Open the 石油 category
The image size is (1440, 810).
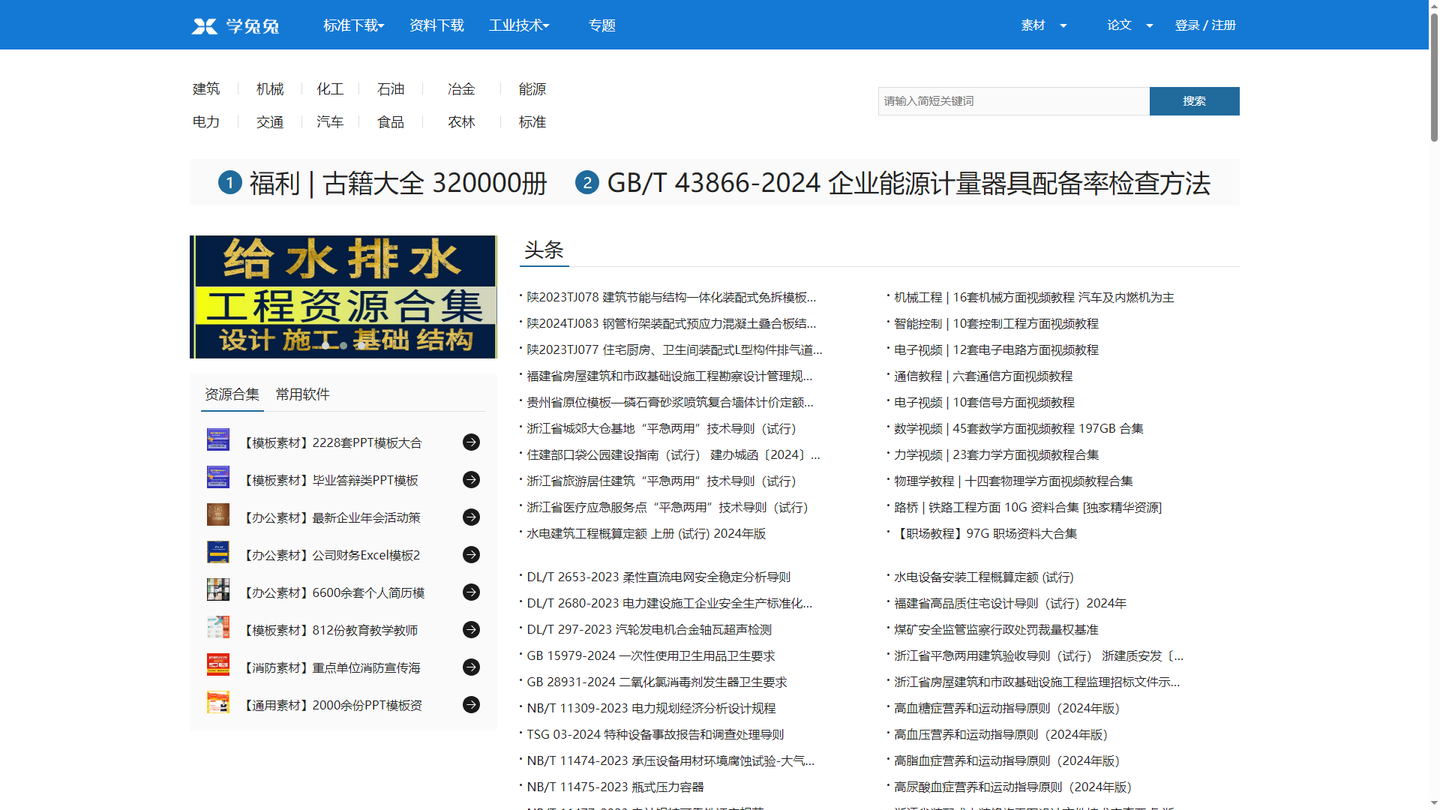(391, 89)
